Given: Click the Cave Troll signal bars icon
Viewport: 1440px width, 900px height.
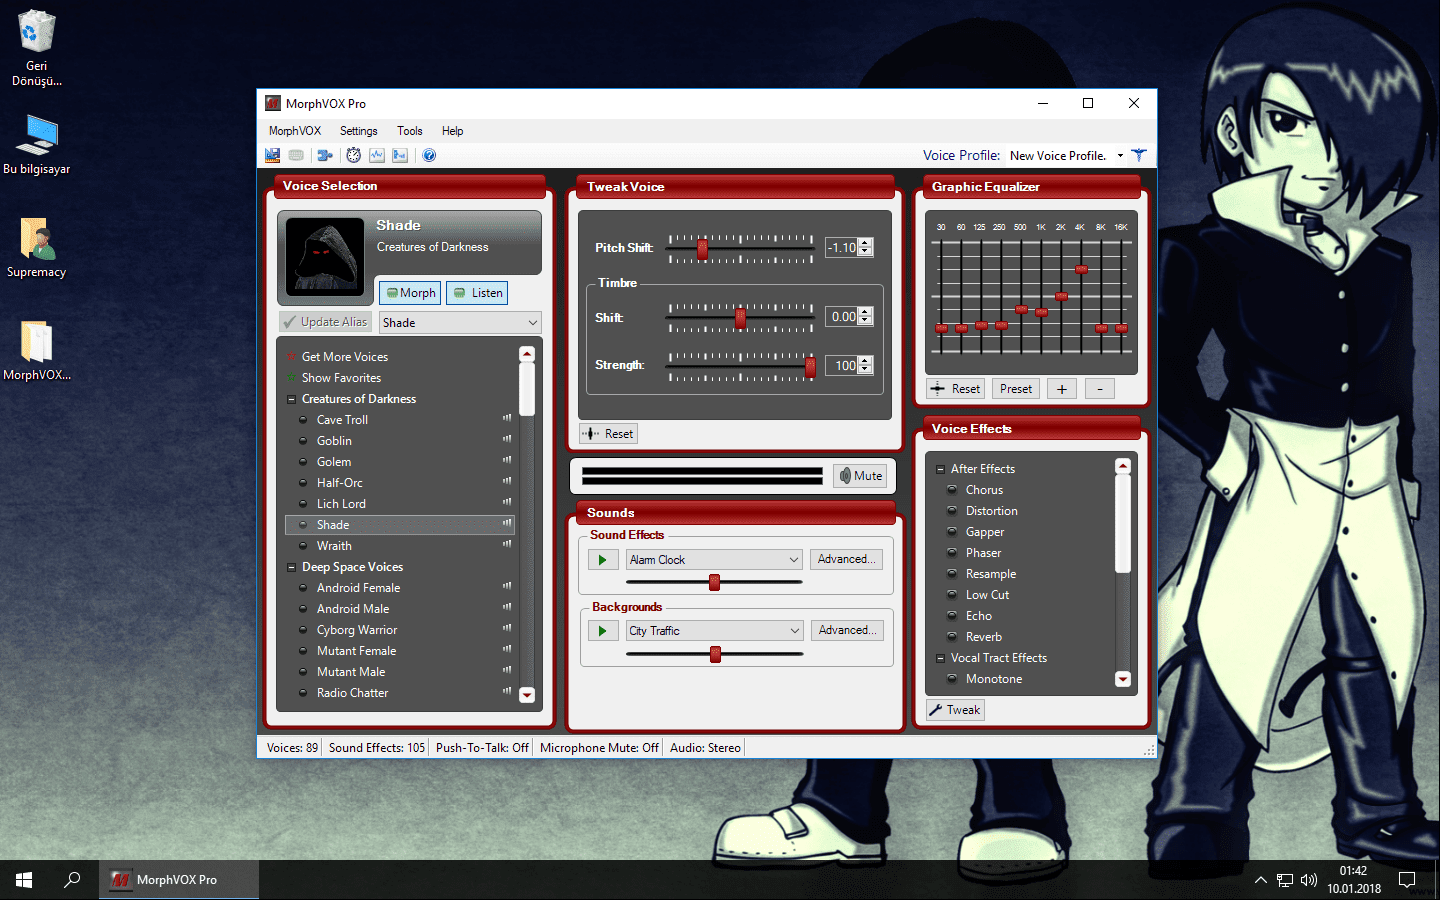Looking at the screenshot, I should (x=506, y=419).
